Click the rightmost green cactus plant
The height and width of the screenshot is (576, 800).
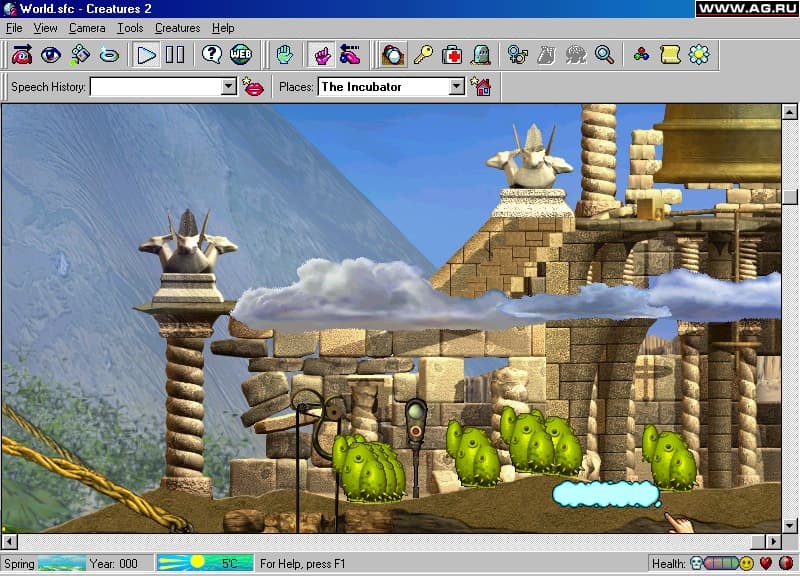[668, 458]
